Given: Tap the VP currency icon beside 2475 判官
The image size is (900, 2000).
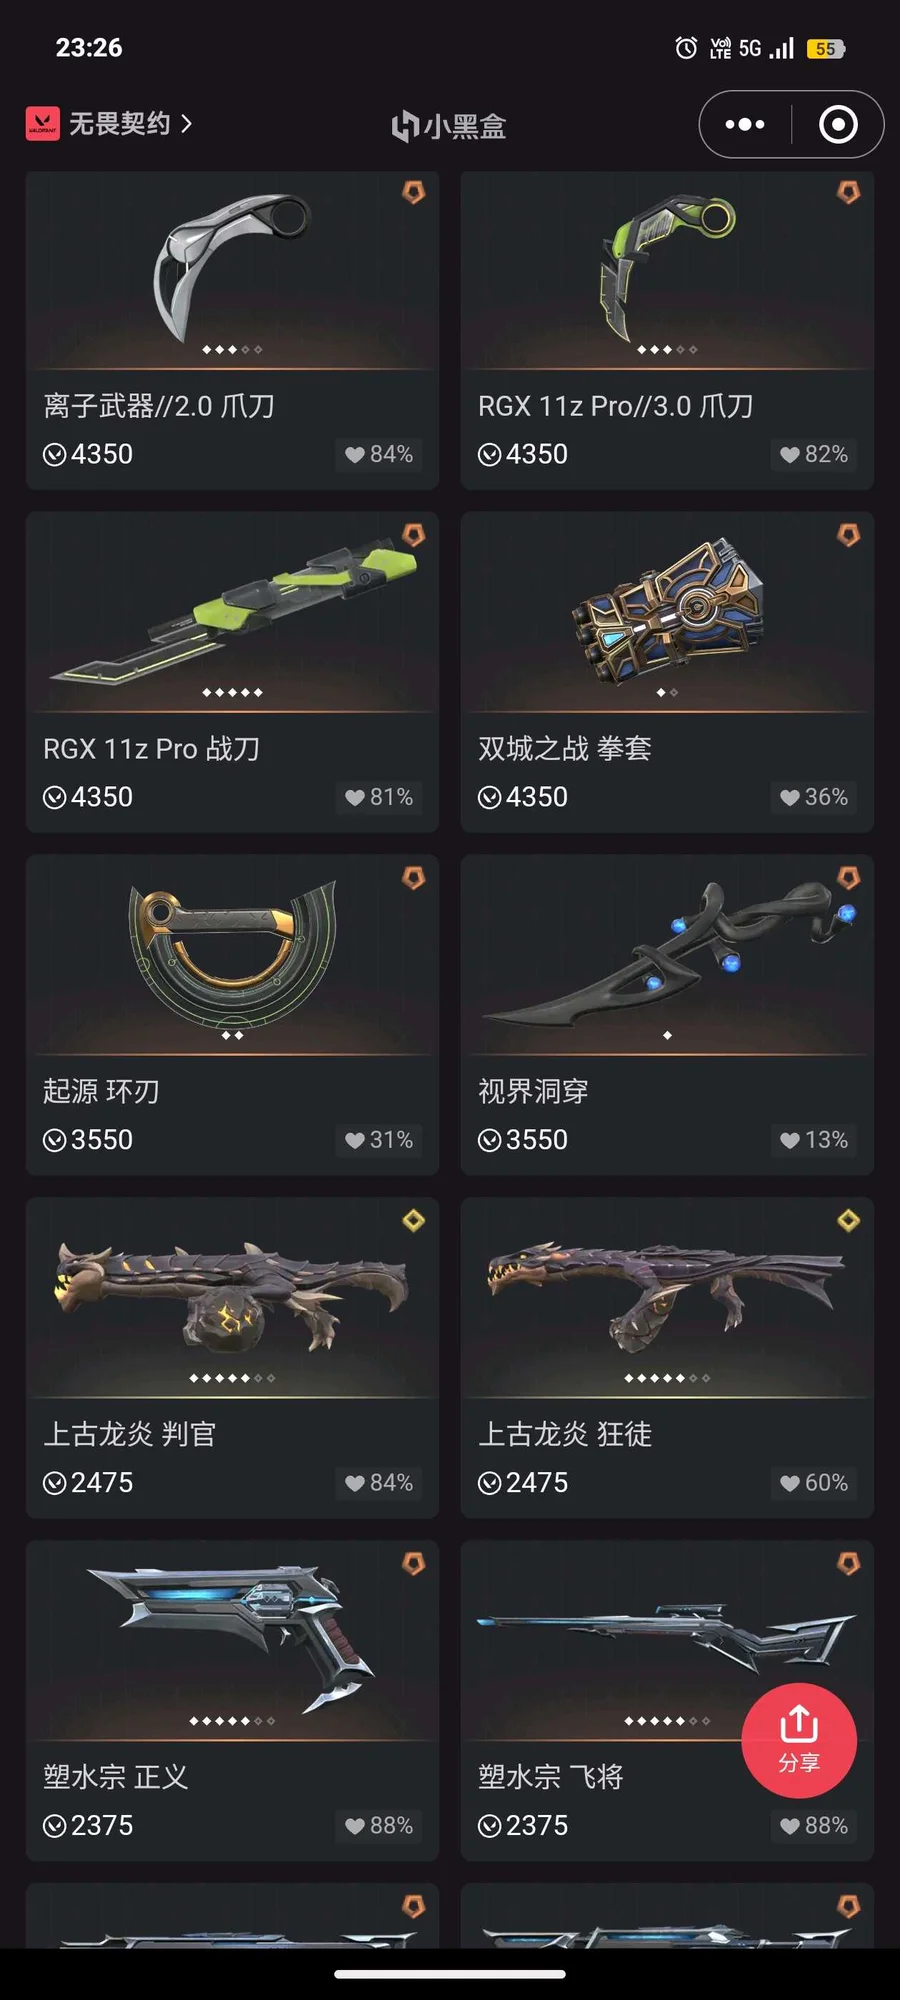Looking at the screenshot, I should 54,1483.
